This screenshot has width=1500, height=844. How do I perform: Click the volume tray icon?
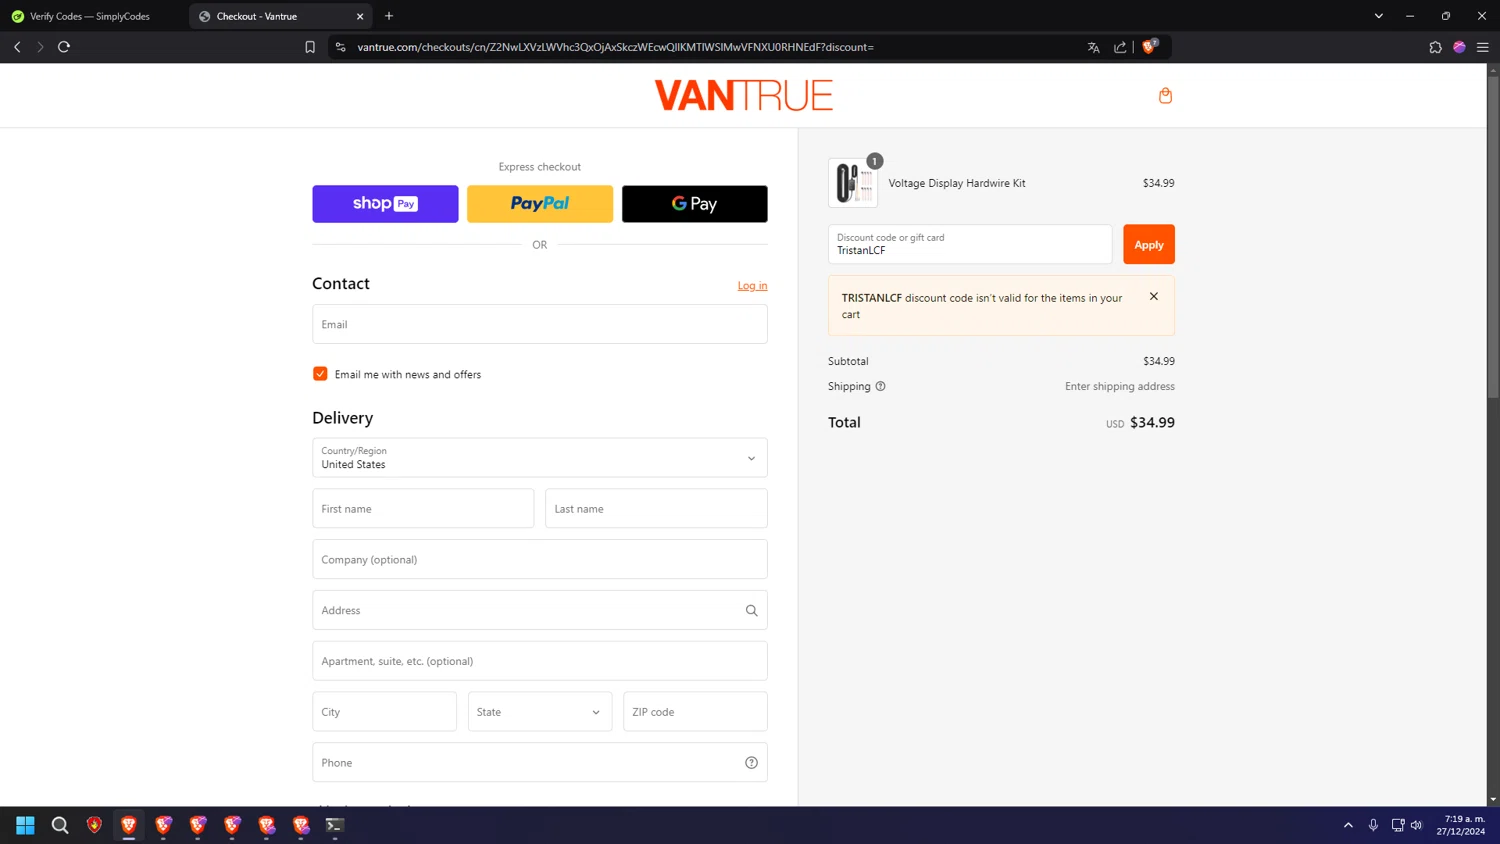(x=1416, y=825)
